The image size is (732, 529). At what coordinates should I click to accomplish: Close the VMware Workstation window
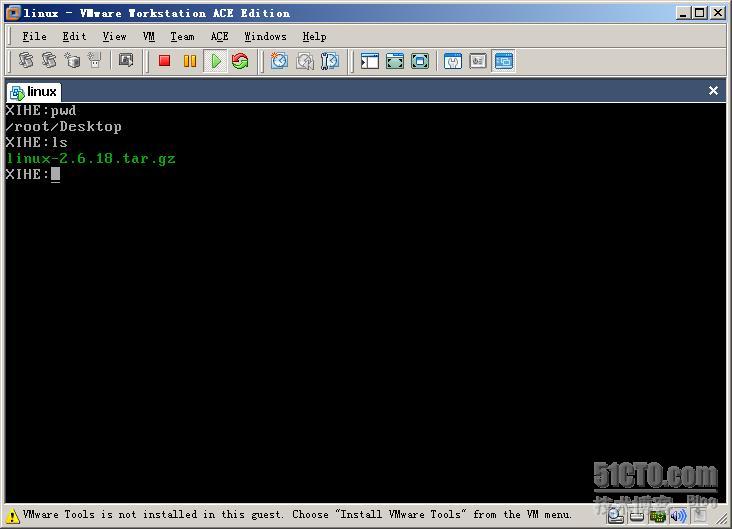(718, 13)
